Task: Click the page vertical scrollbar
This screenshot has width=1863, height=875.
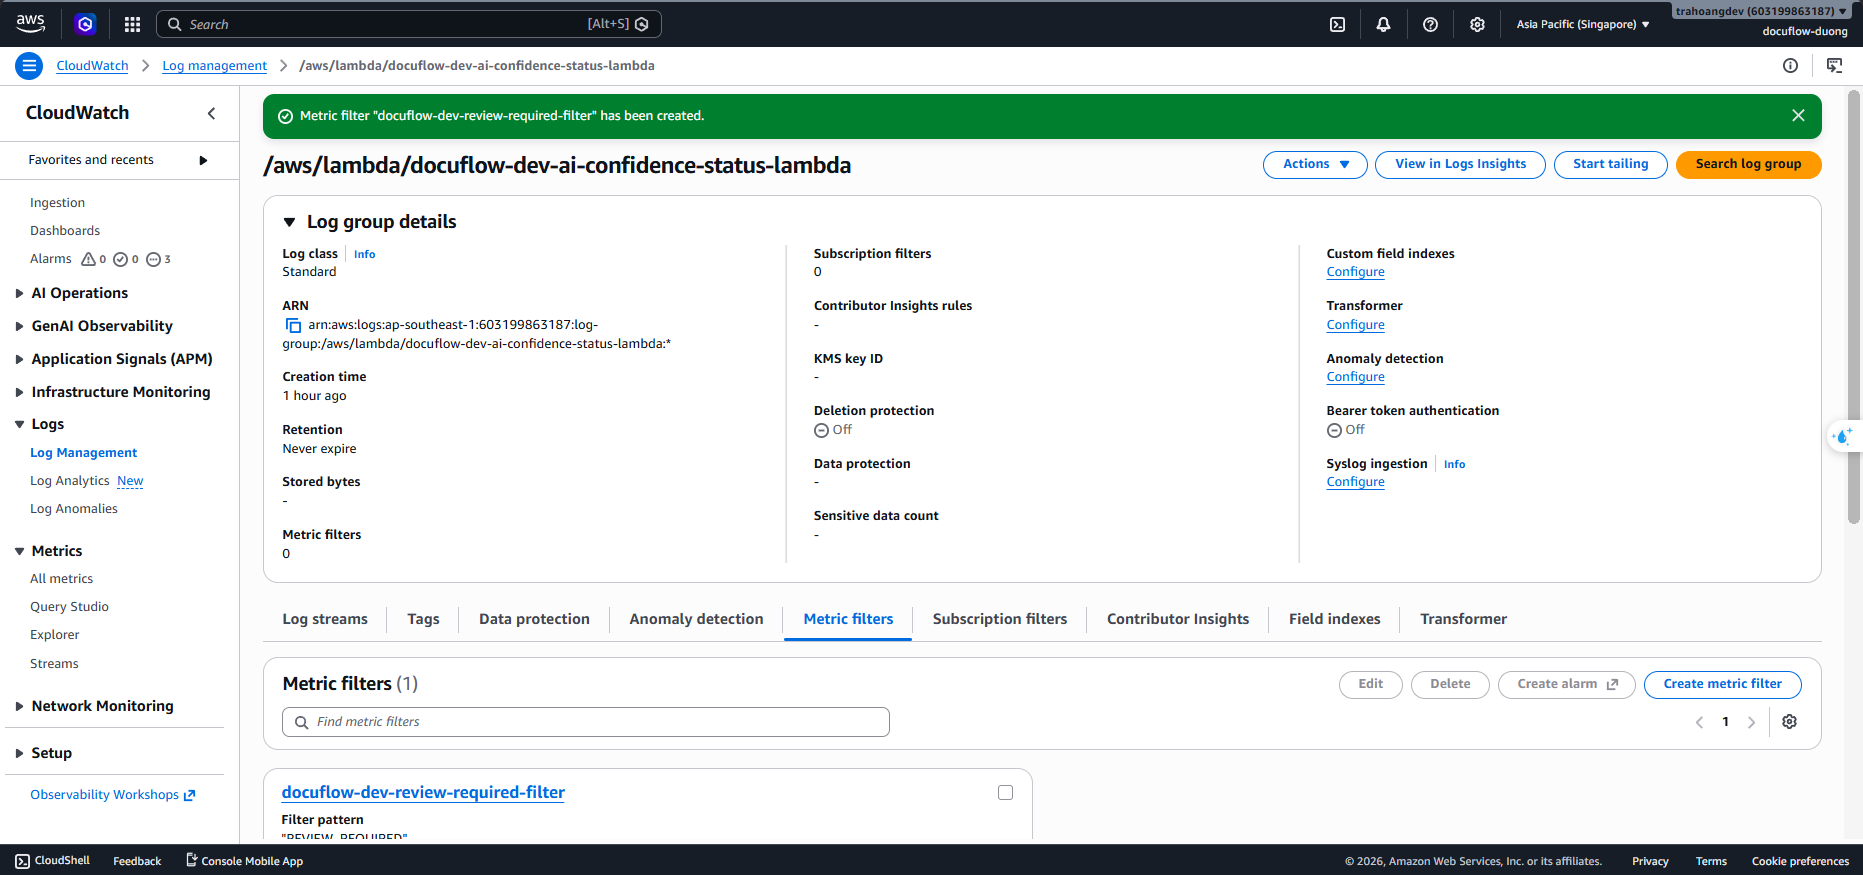Action: click(x=1854, y=306)
